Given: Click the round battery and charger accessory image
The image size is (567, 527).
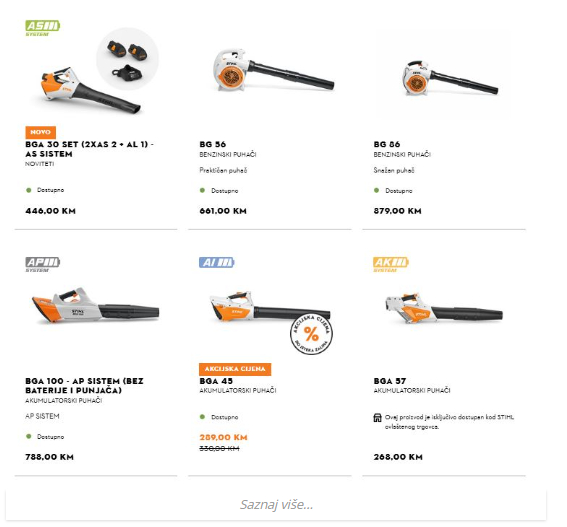Looking at the screenshot, I should 127,59.
